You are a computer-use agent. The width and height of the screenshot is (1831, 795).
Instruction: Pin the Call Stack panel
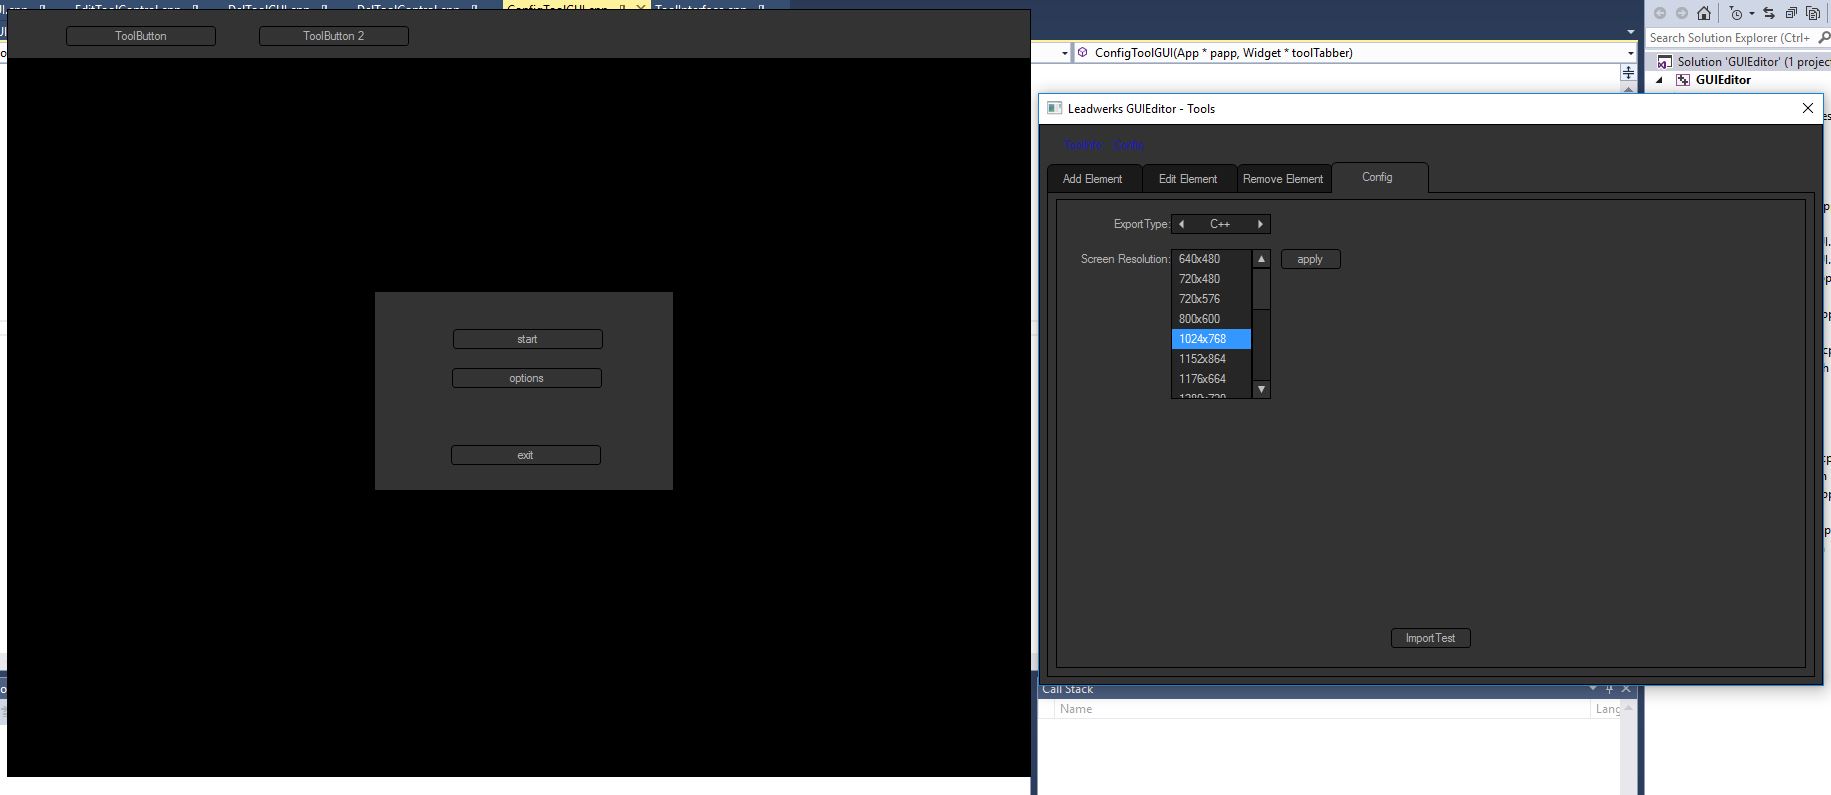click(x=1609, y=689)
